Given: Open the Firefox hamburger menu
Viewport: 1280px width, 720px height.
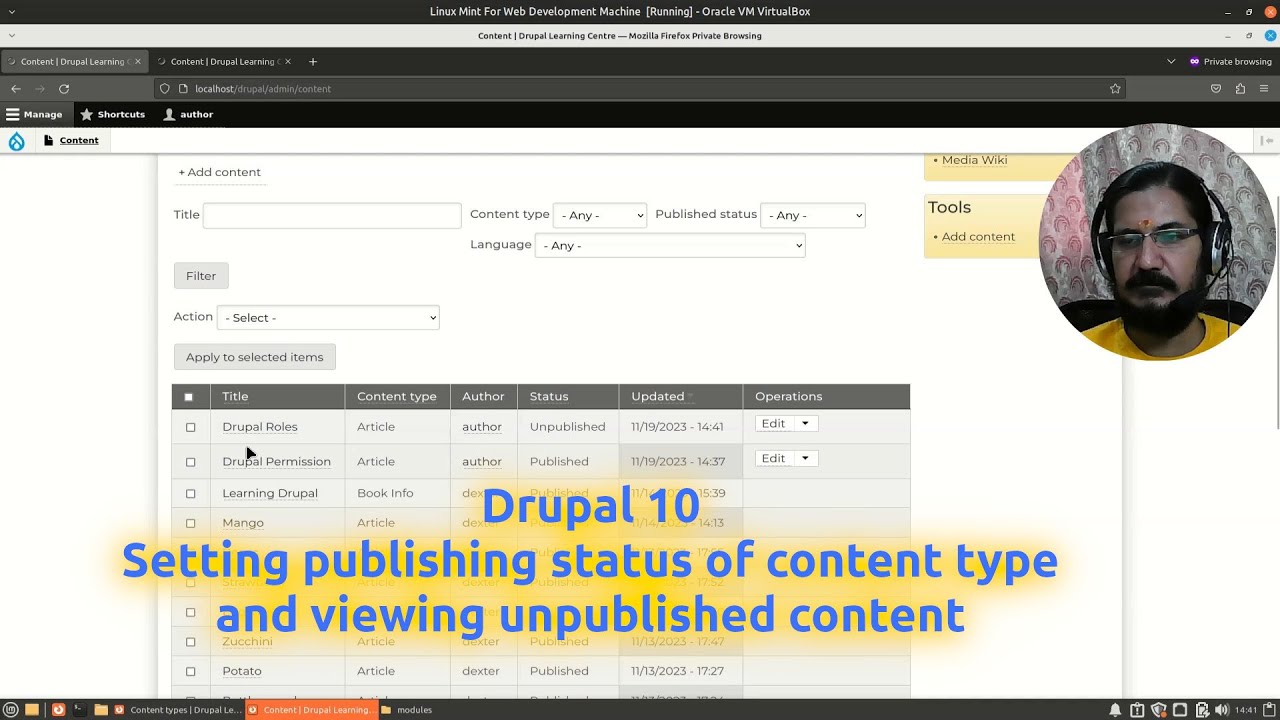Looking at the screenshot, I should coord(1265,89).
